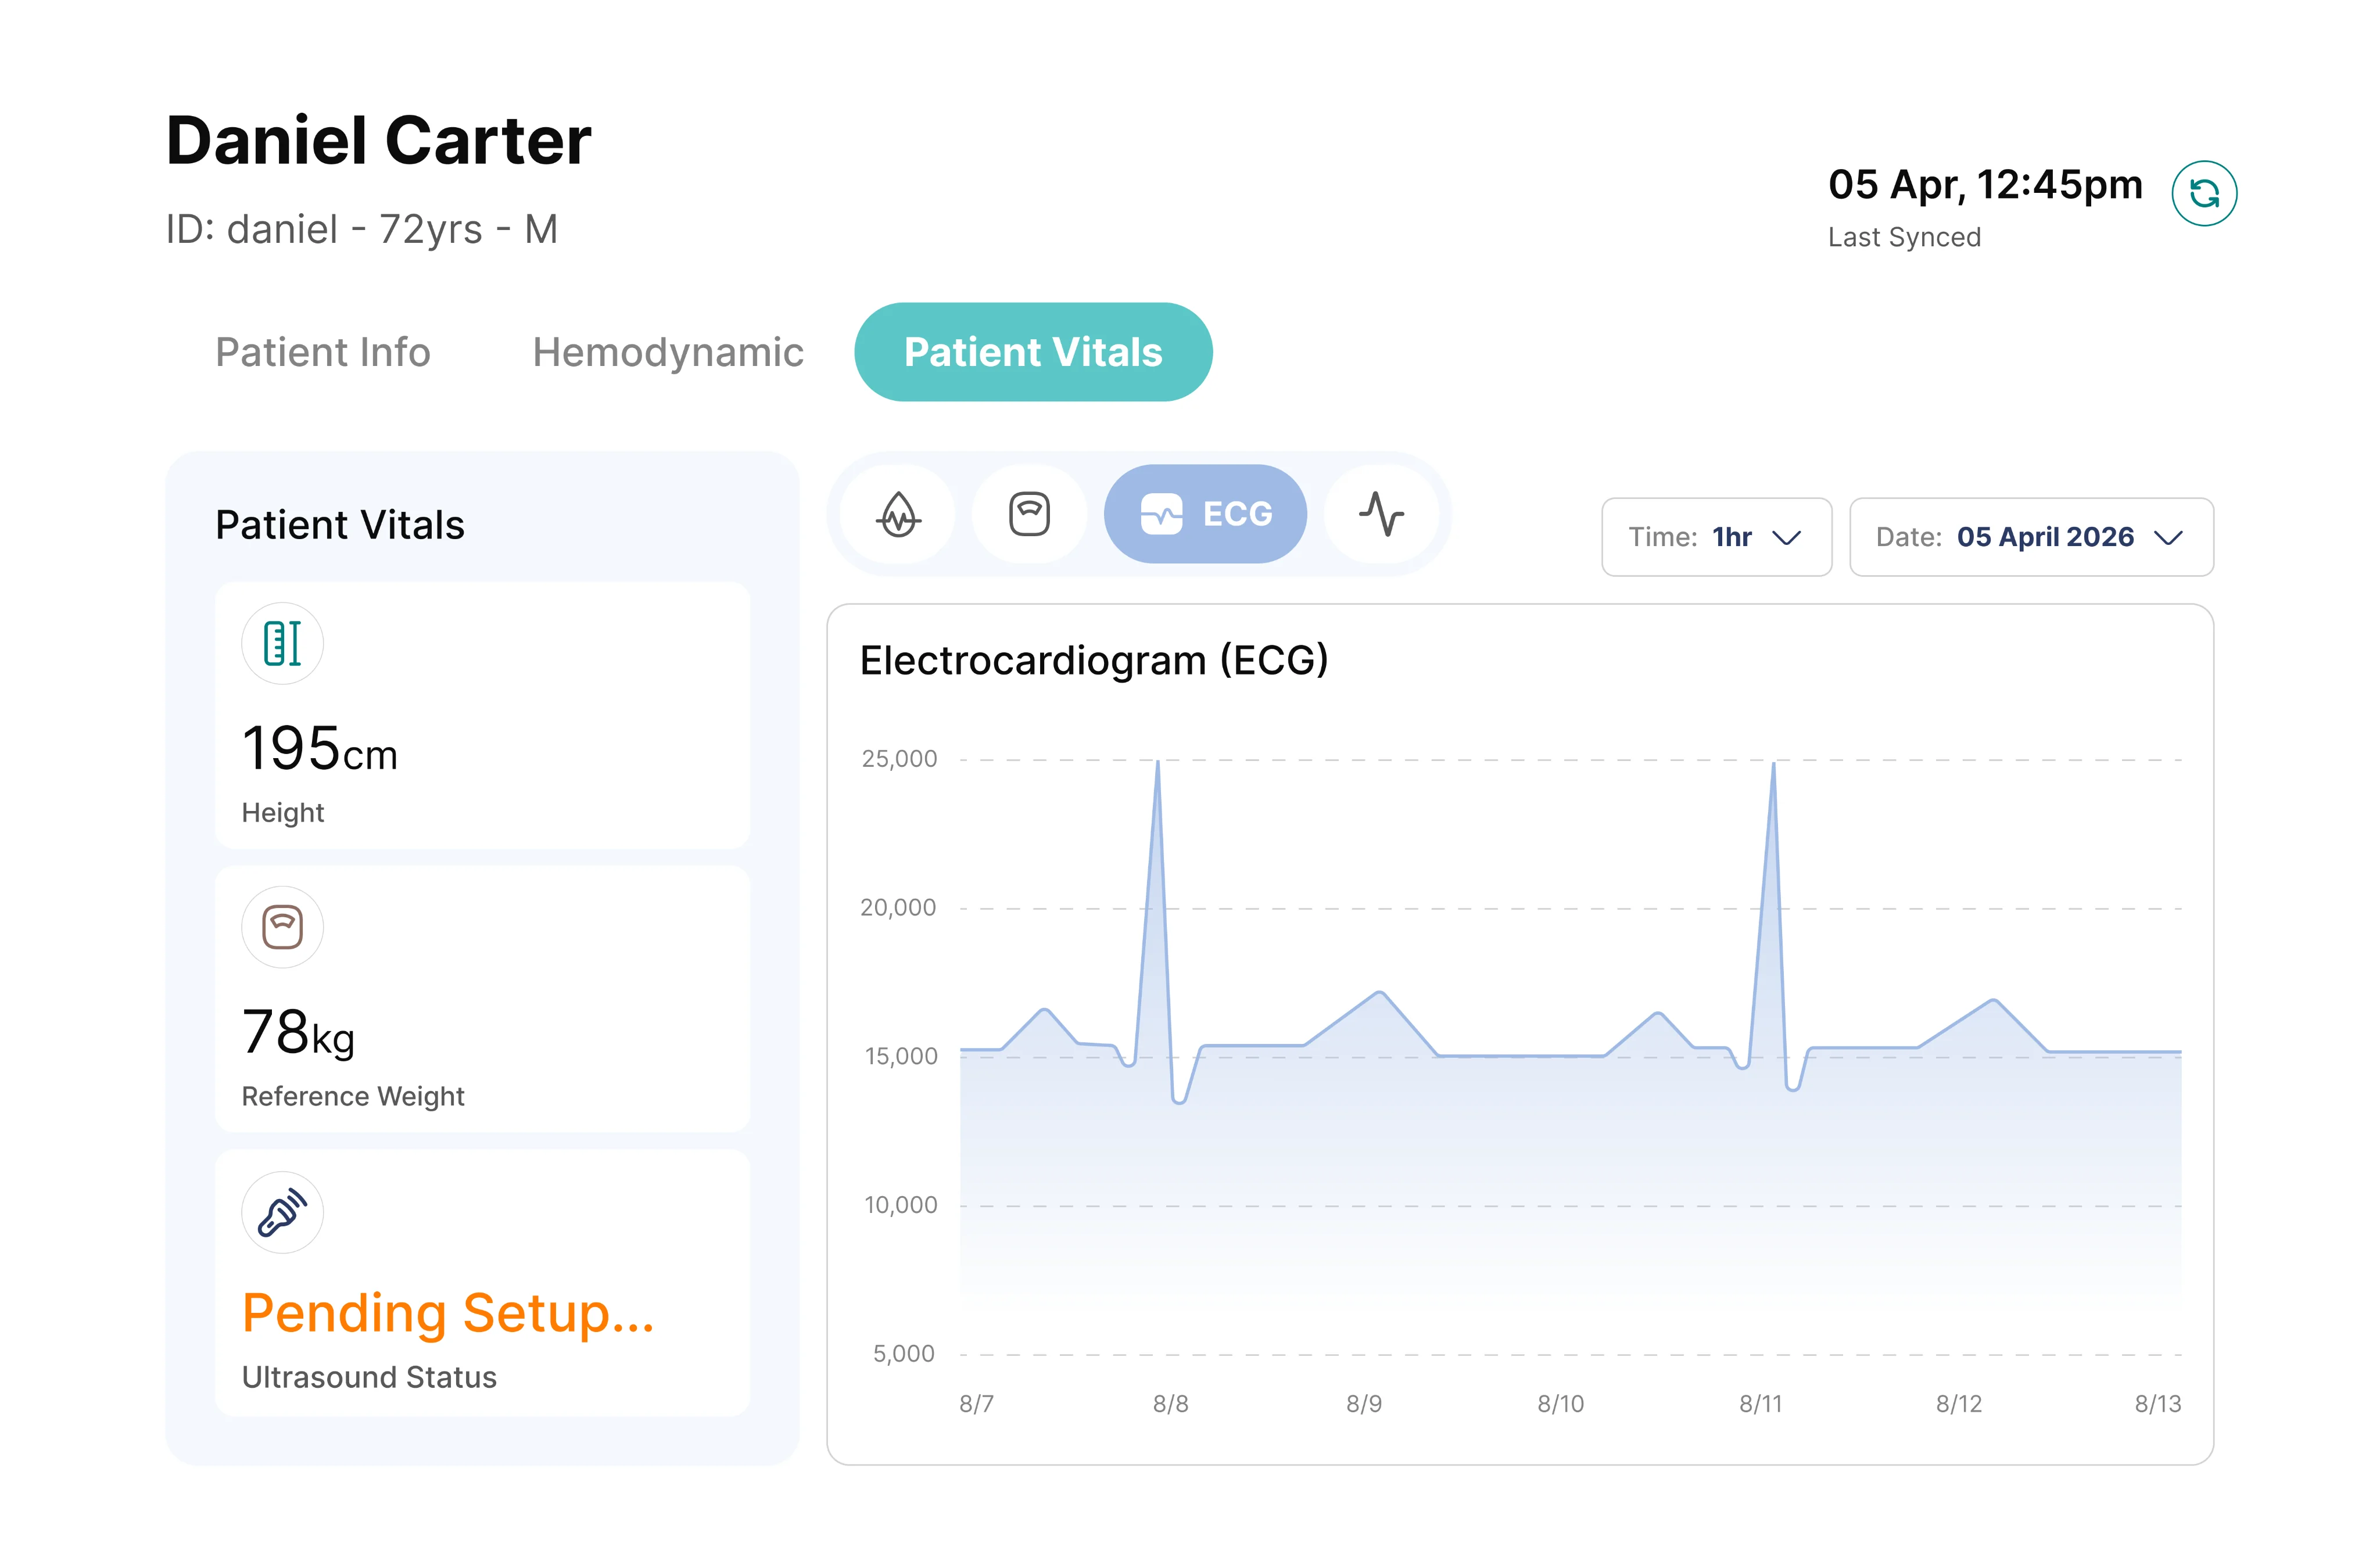This screenshot has width=2380, height=1565.
Task: Select the blood oxygen drop chart icon
Action: pyautogui.click(x=898, y=514)
